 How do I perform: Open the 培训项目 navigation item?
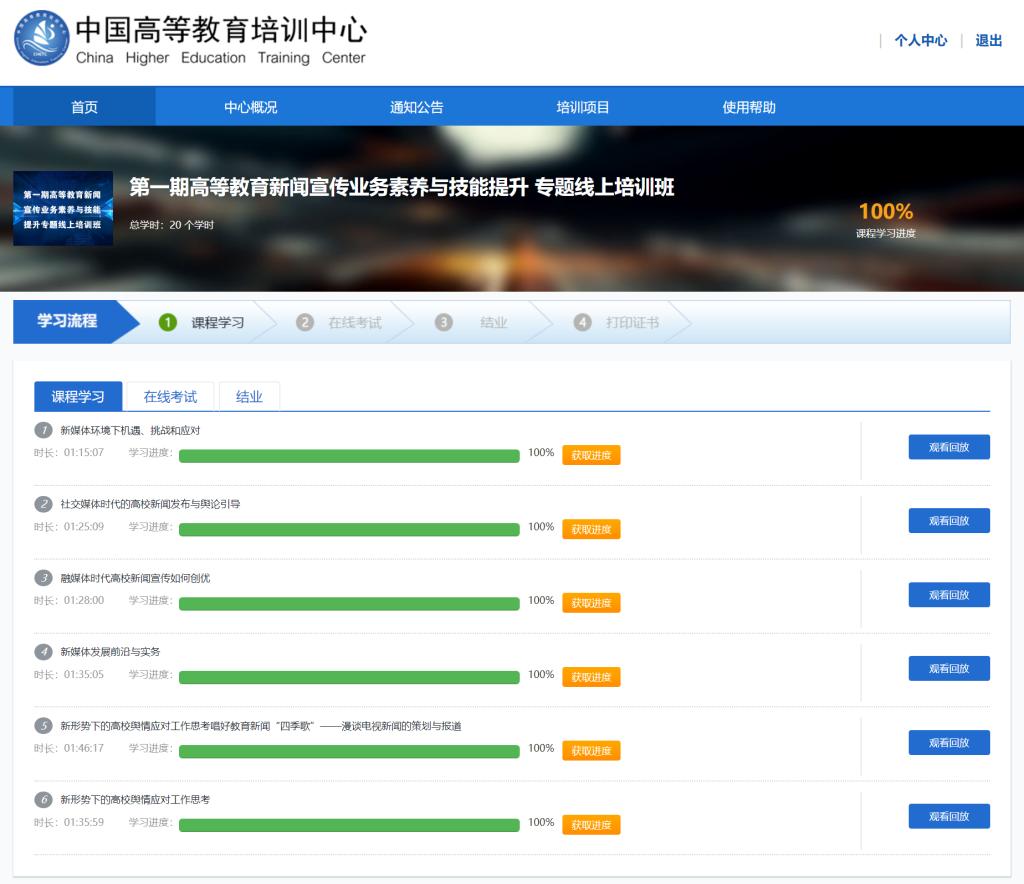(583, 107)
